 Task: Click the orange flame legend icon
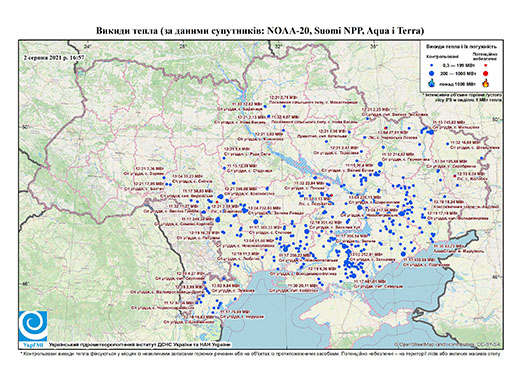[x=486, y=83]
